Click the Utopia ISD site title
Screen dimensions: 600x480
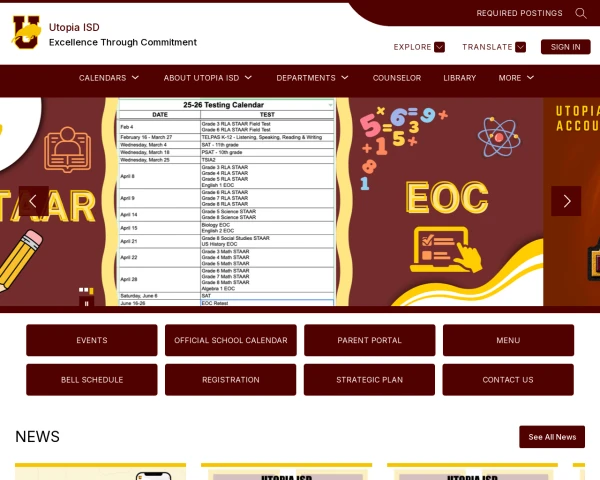[x=74, y=28]
